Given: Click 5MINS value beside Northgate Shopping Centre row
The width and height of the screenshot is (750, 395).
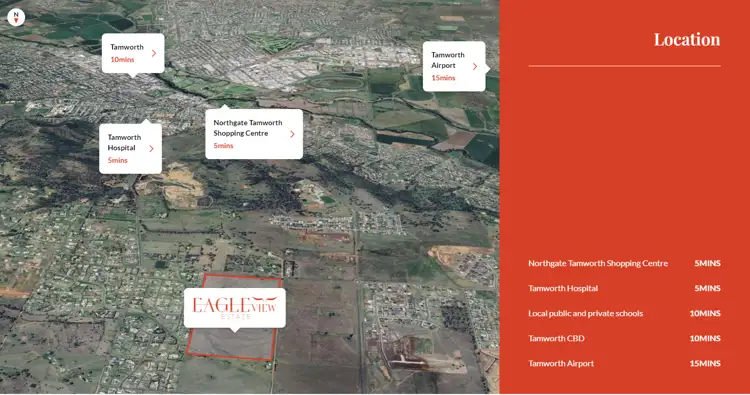Looking at the screenshot, I should point(707,263).
